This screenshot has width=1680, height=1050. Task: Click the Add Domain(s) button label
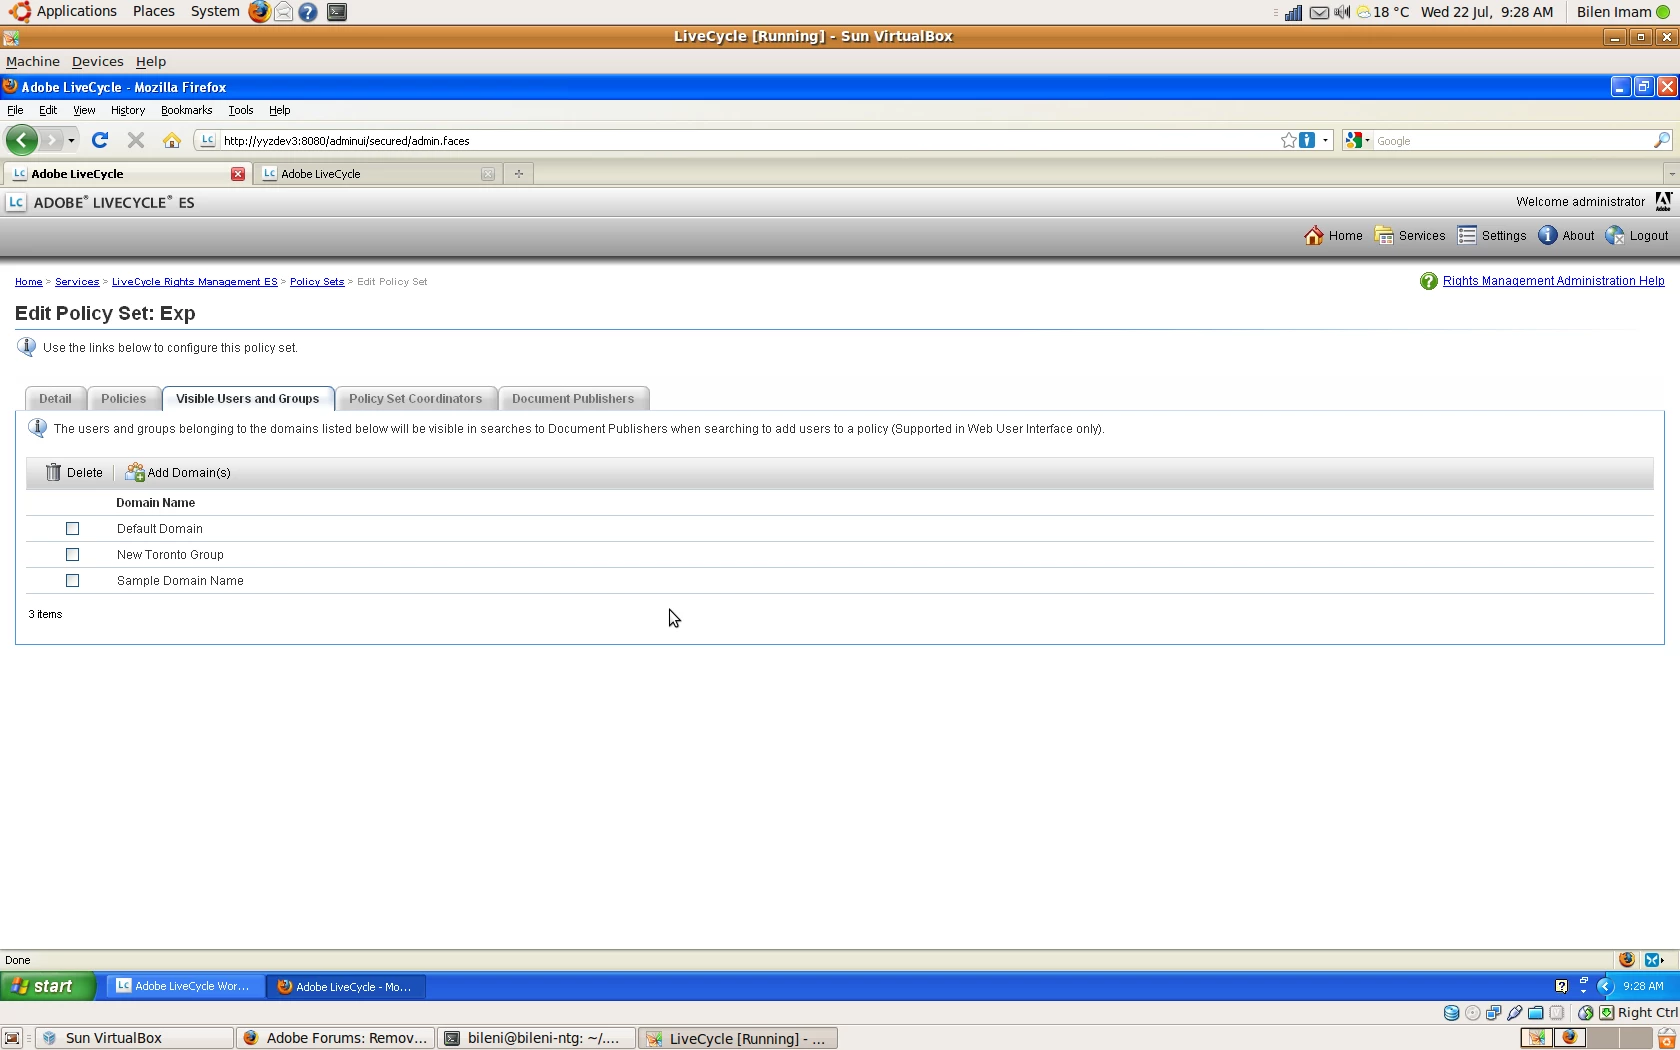point(189,473)
